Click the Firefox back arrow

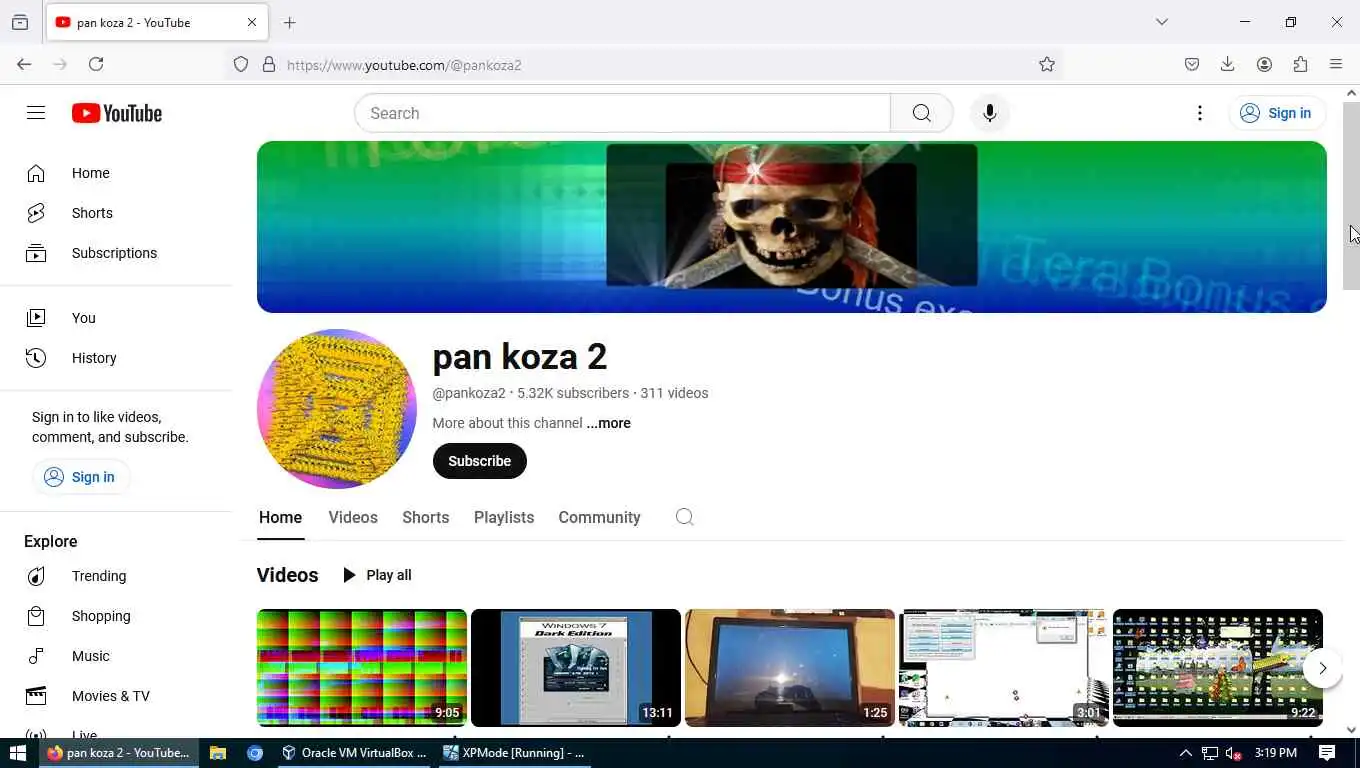click(x=24, y=64)
